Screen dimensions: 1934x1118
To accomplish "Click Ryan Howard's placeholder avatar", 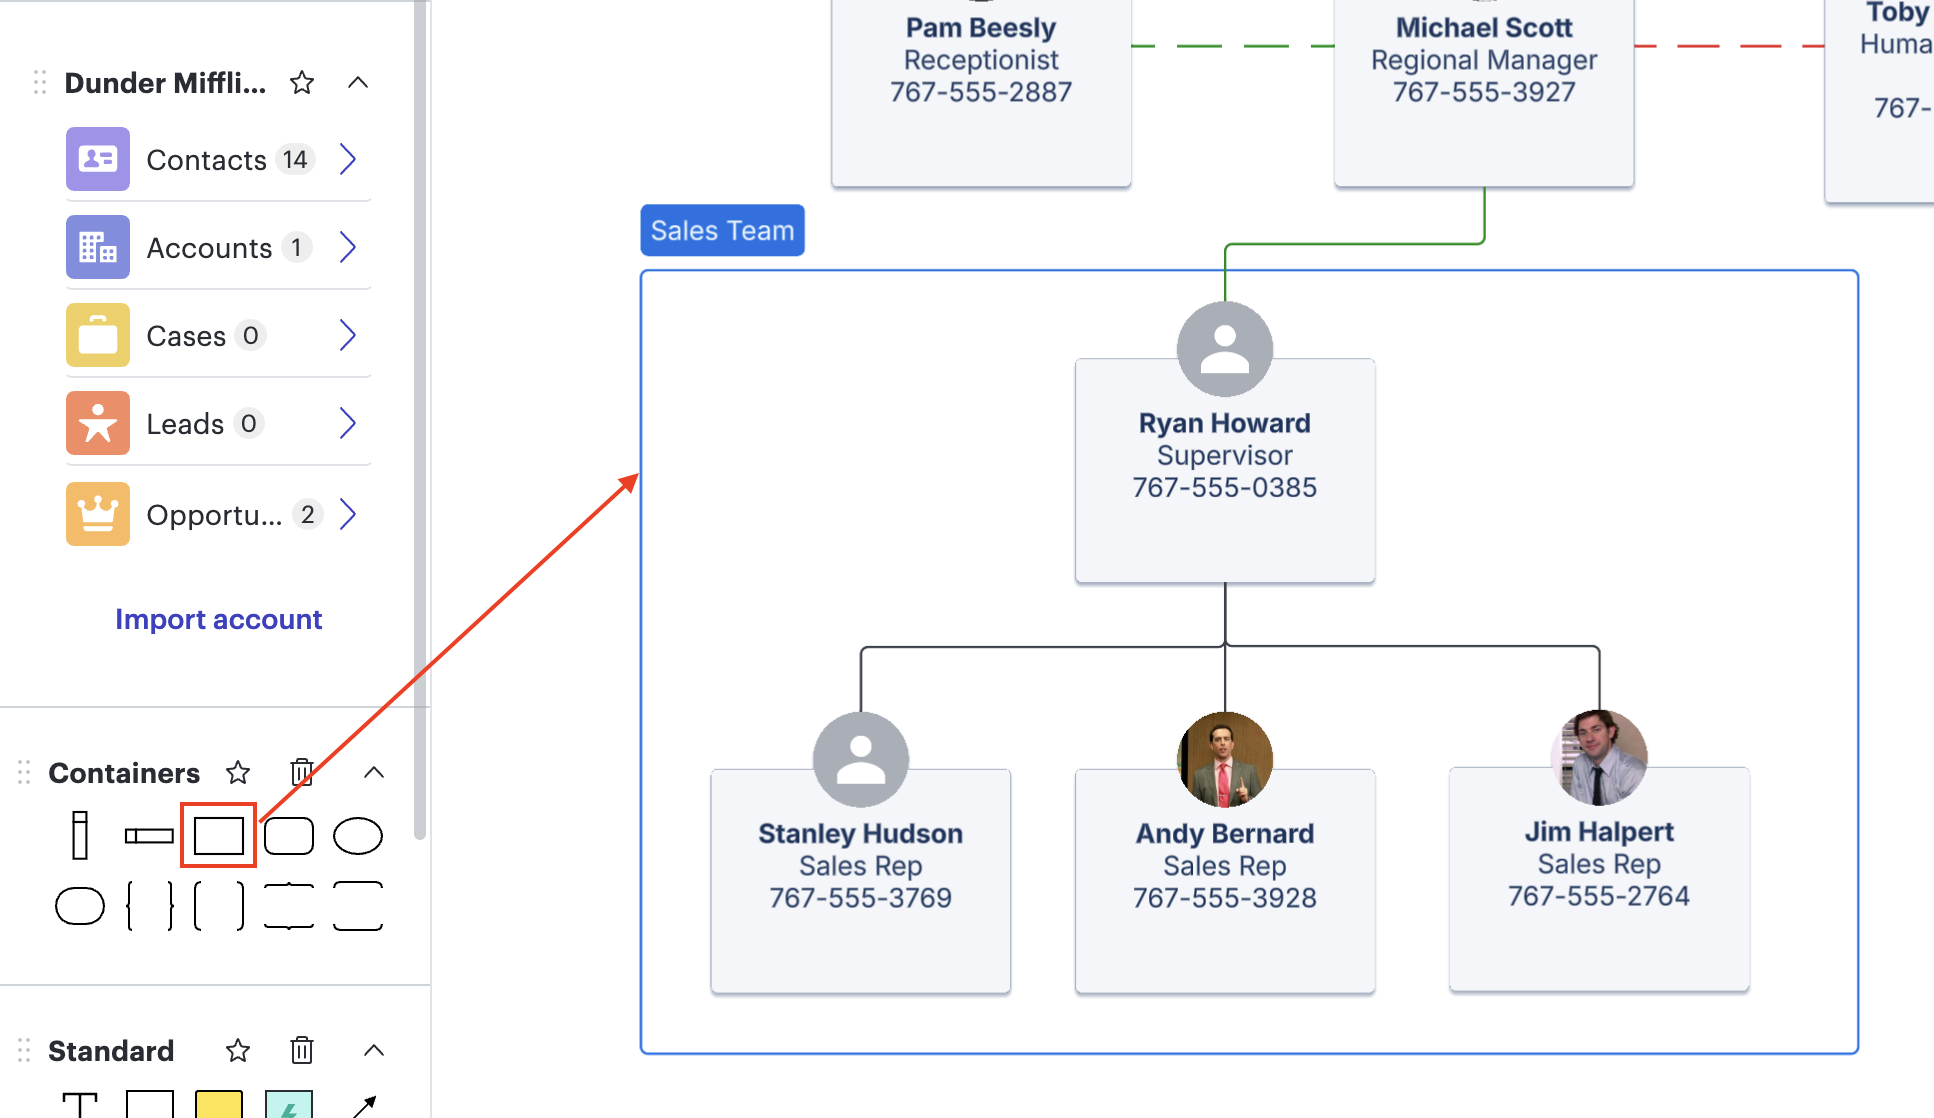I will 1225,349.
